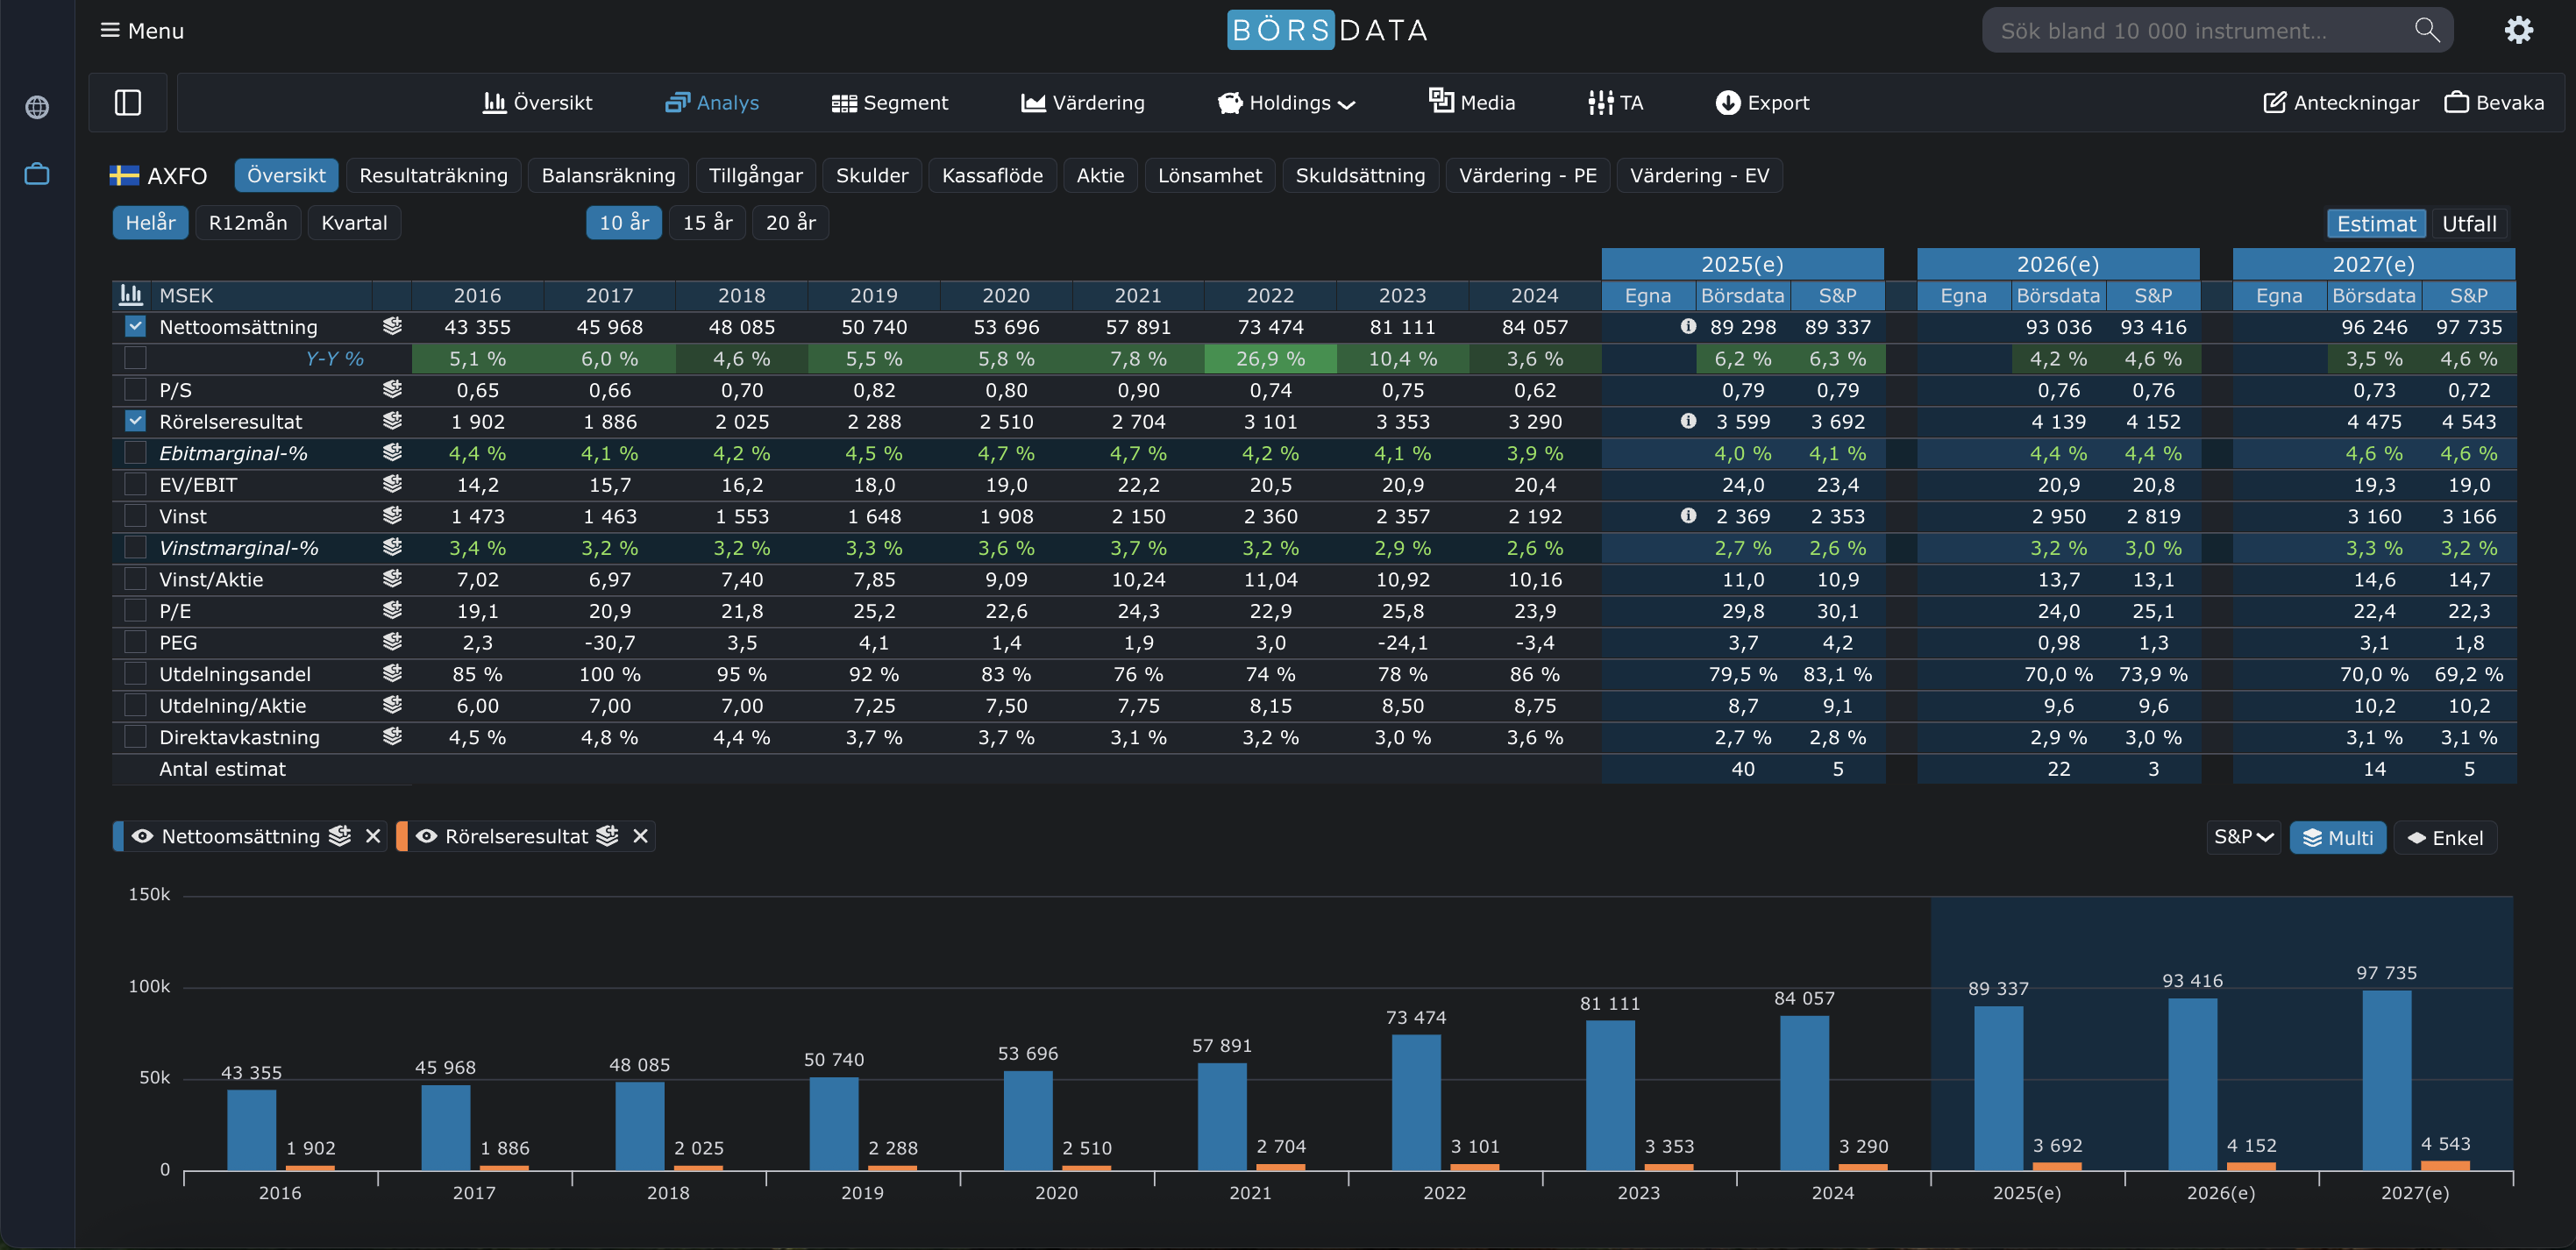Image resolution: width=2576 pixels, height=1250 pixels.
Task: Open the hamburger Menu
Action: click(142, 30)
